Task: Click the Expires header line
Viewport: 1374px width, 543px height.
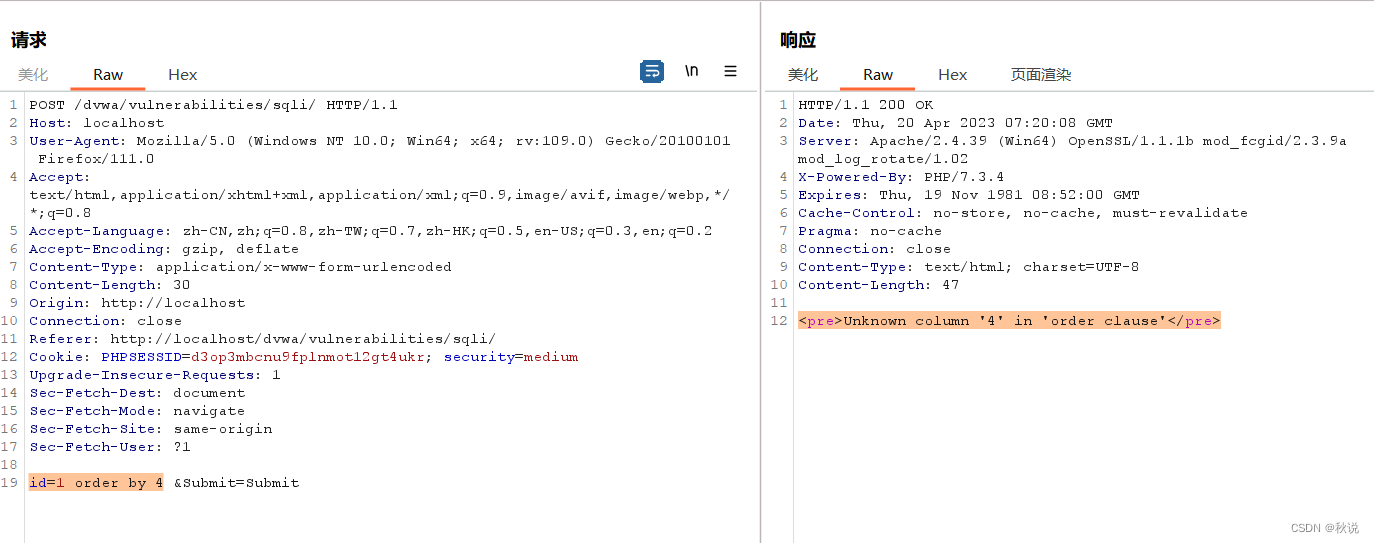Action: click(969, 195)
